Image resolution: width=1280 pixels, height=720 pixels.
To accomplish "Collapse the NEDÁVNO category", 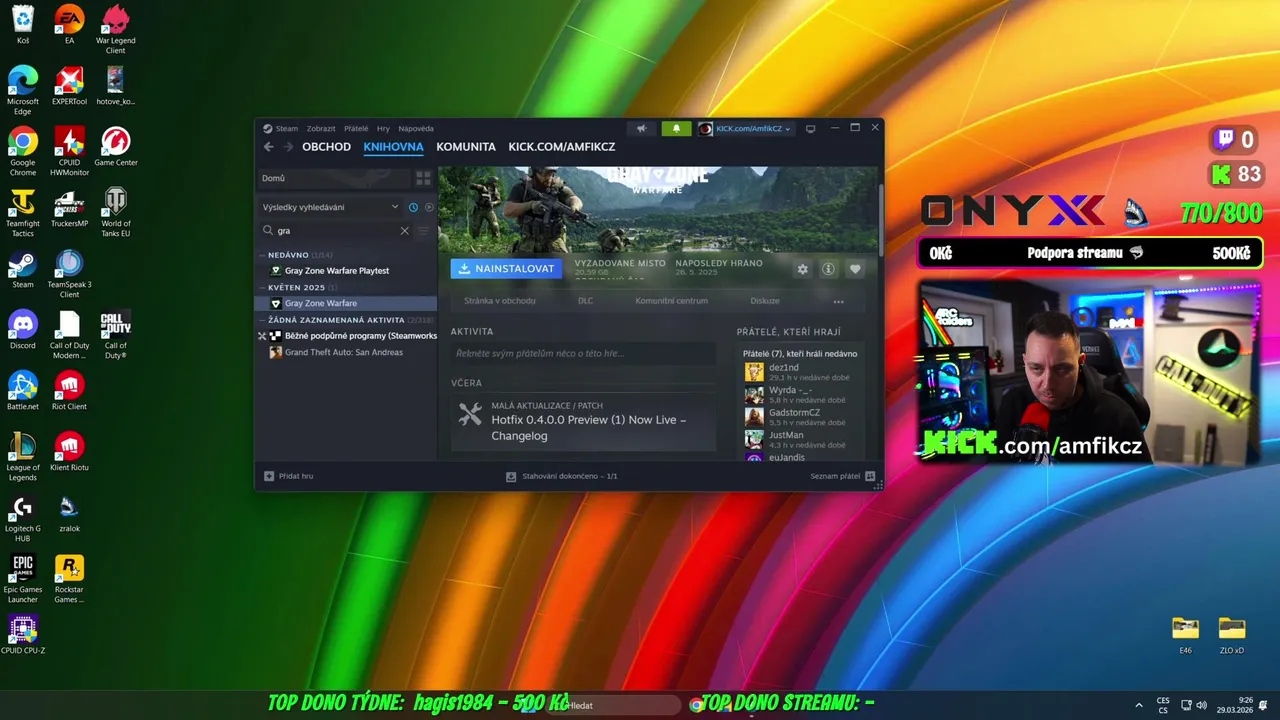I will coord(288,255).
